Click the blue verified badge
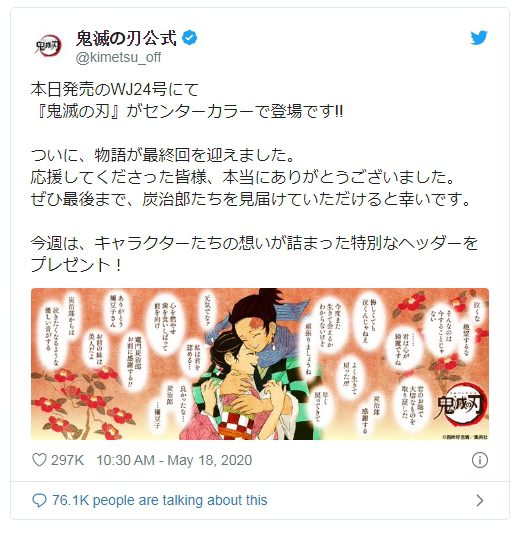The width and height of the screenshot is (516, 534). pyautogui.click(x=189, y=37)
